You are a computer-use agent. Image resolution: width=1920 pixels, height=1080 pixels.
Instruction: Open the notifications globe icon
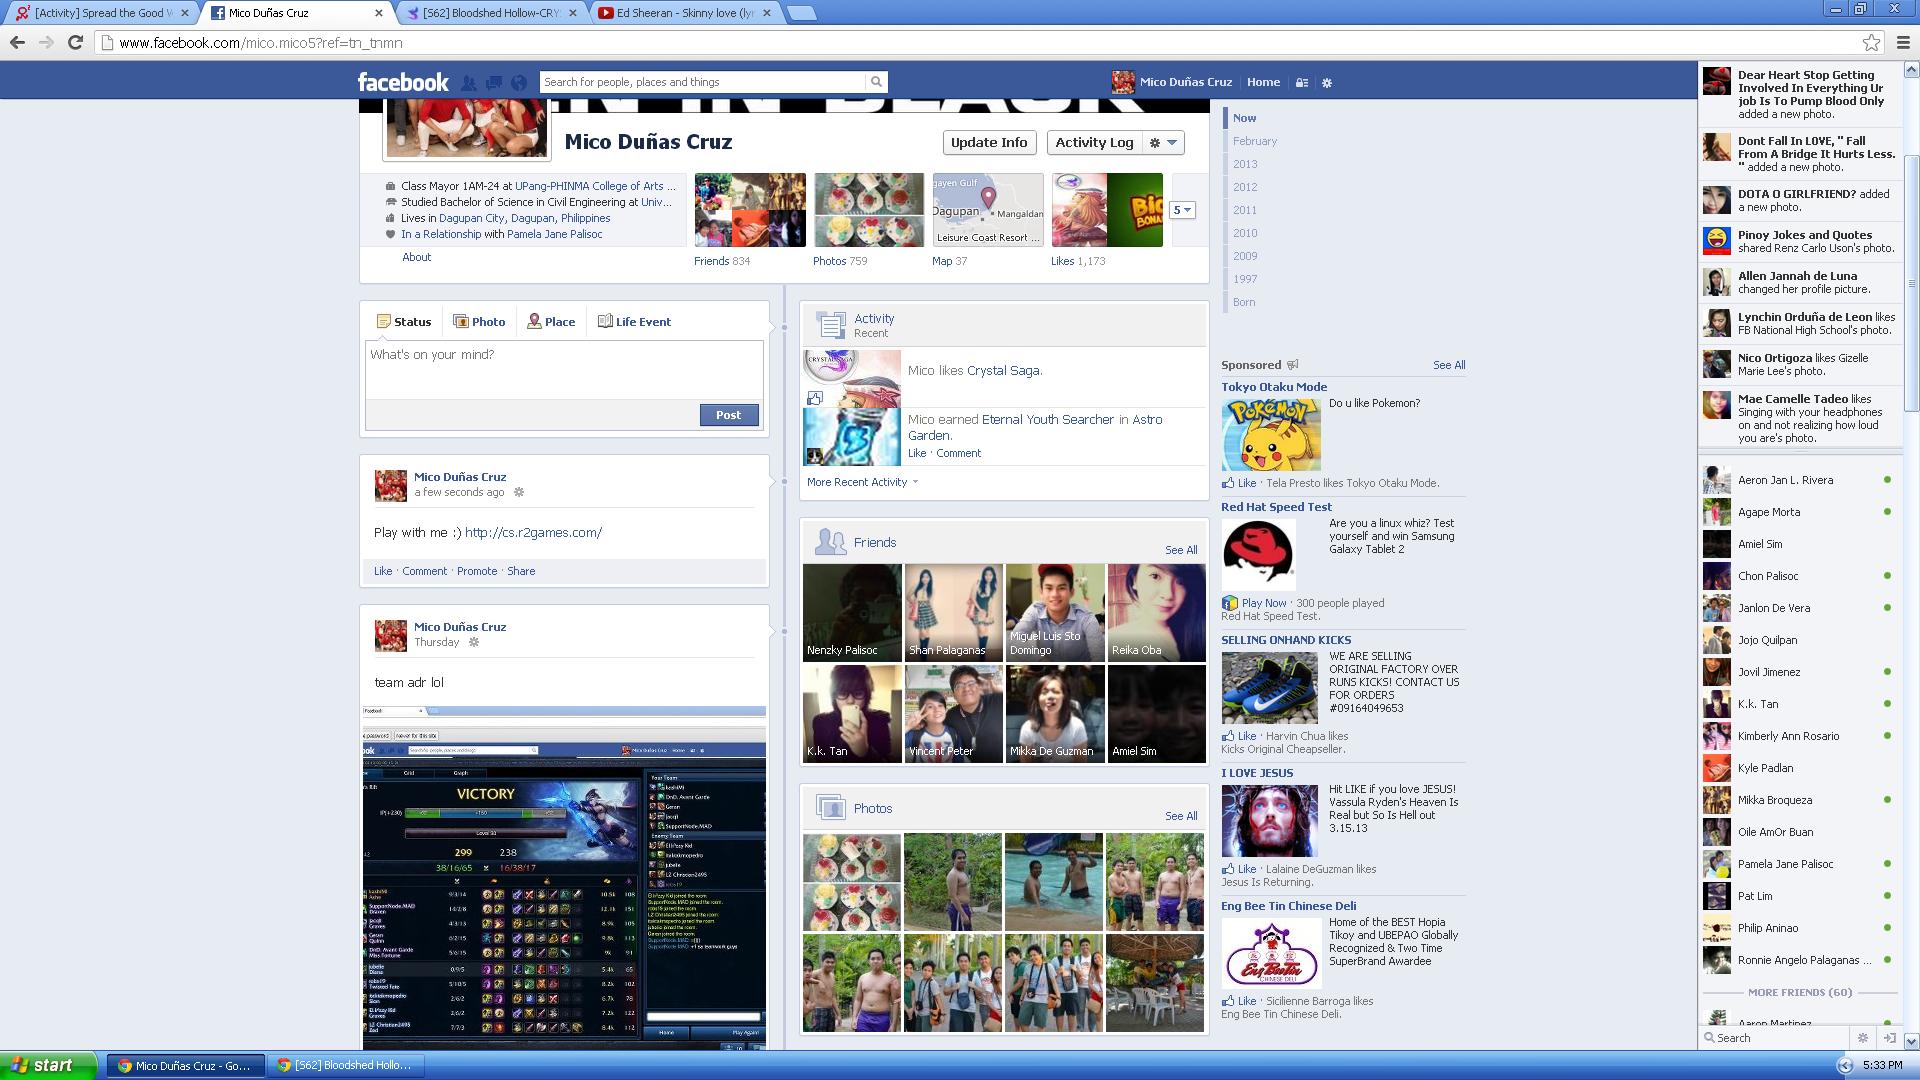[x=518, y=83]
